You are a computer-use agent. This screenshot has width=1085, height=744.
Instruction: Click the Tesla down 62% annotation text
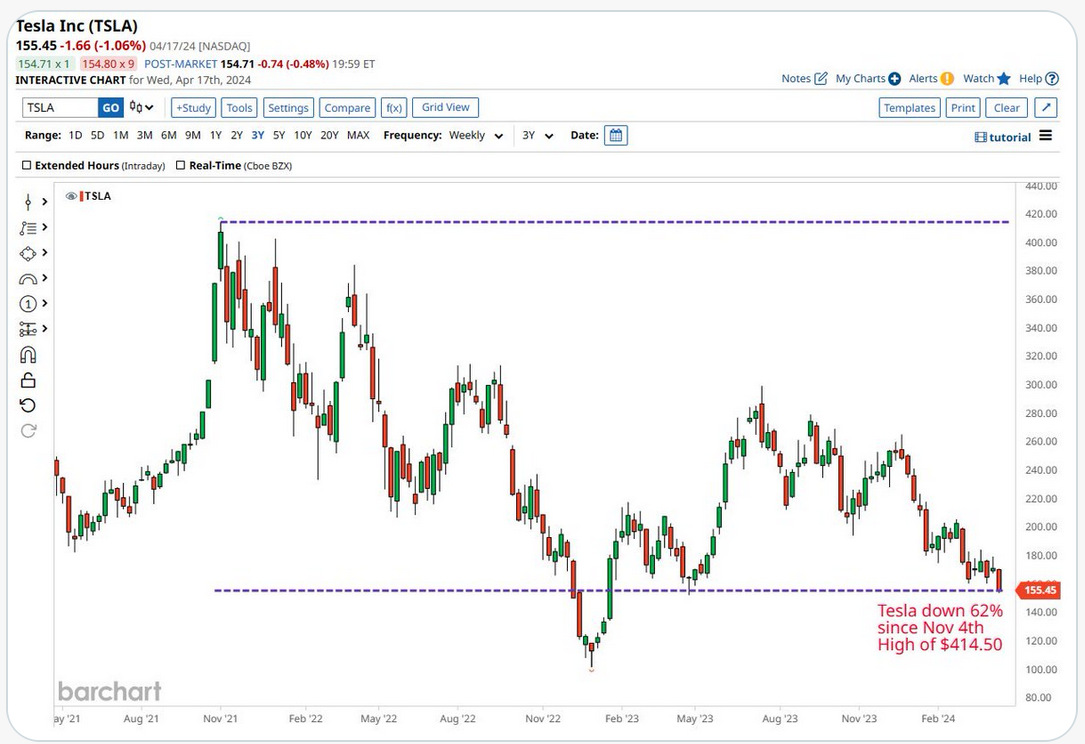pos(940,628)
